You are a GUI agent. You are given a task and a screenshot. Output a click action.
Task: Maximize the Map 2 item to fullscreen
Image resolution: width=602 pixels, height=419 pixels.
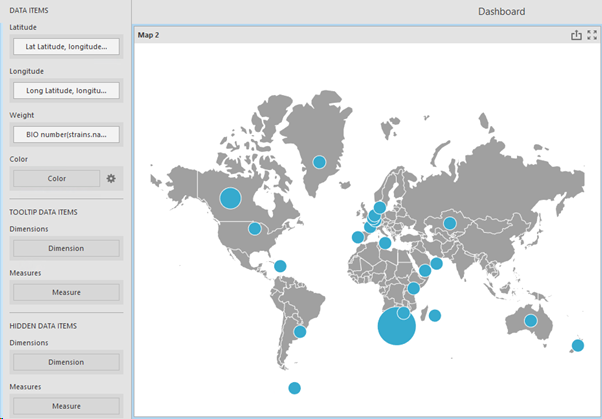[x=592, y=35]
